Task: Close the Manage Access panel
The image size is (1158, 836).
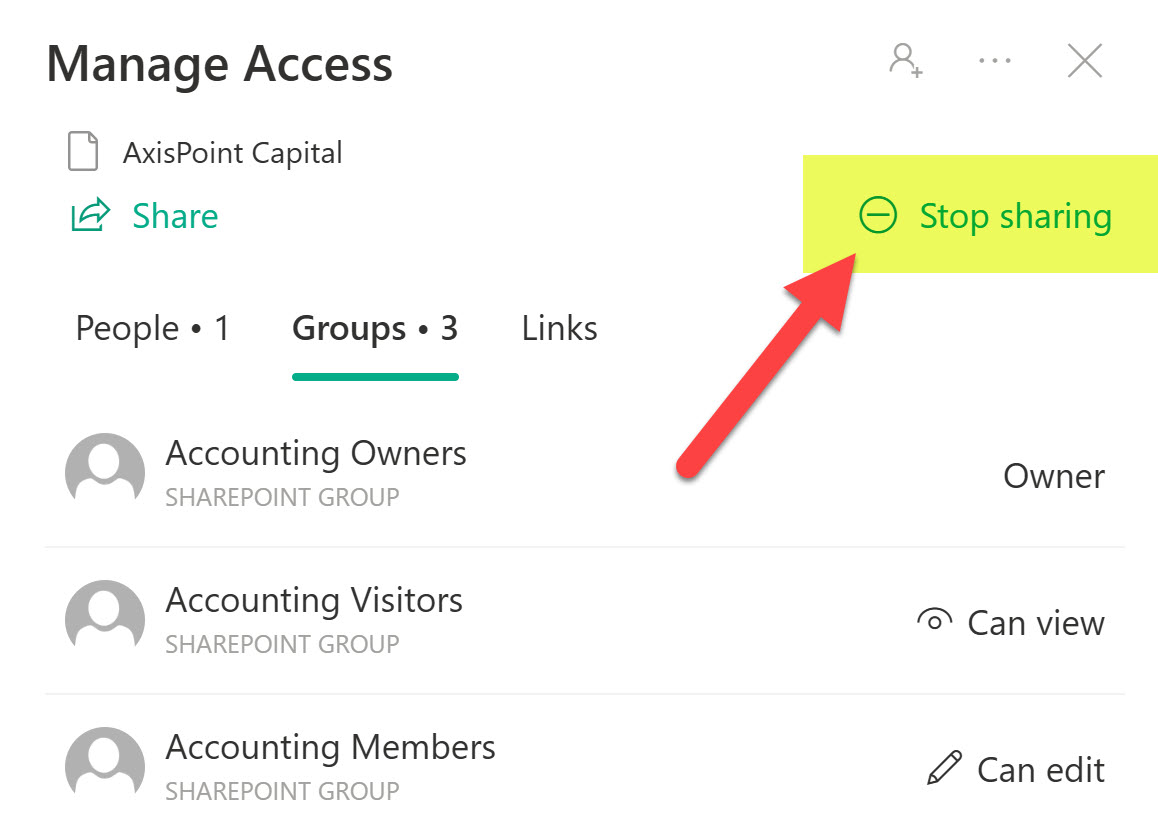Action: [1085, 61]
